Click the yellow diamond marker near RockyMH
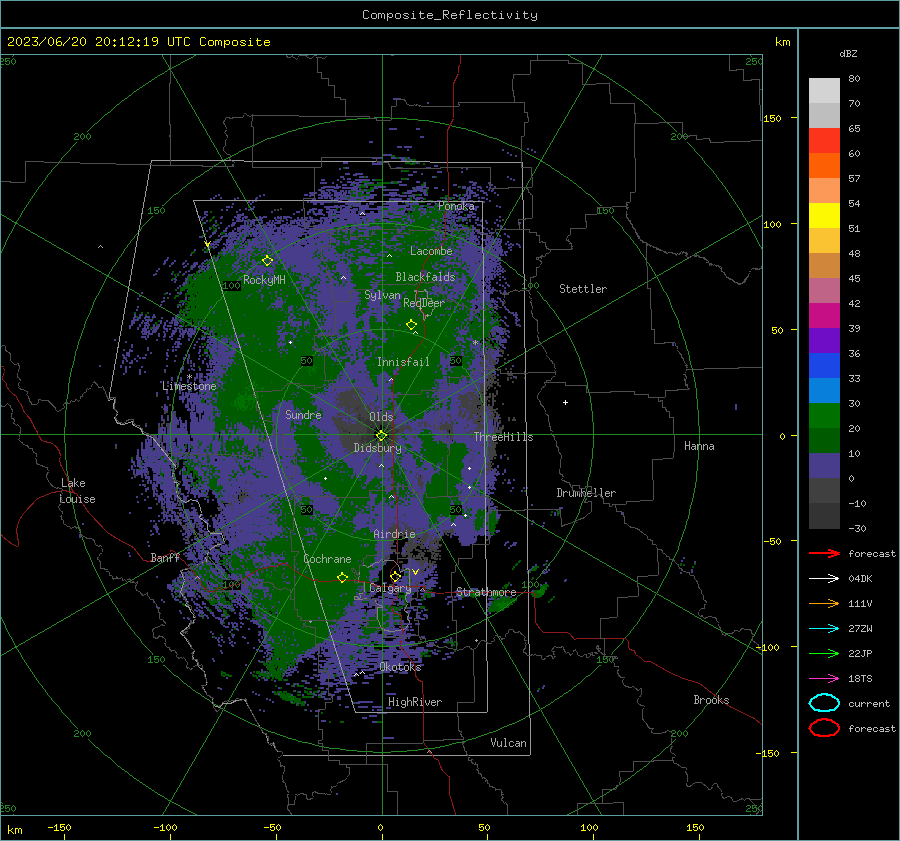This screenshot has height=841, width=900. [x=267, y=261]
